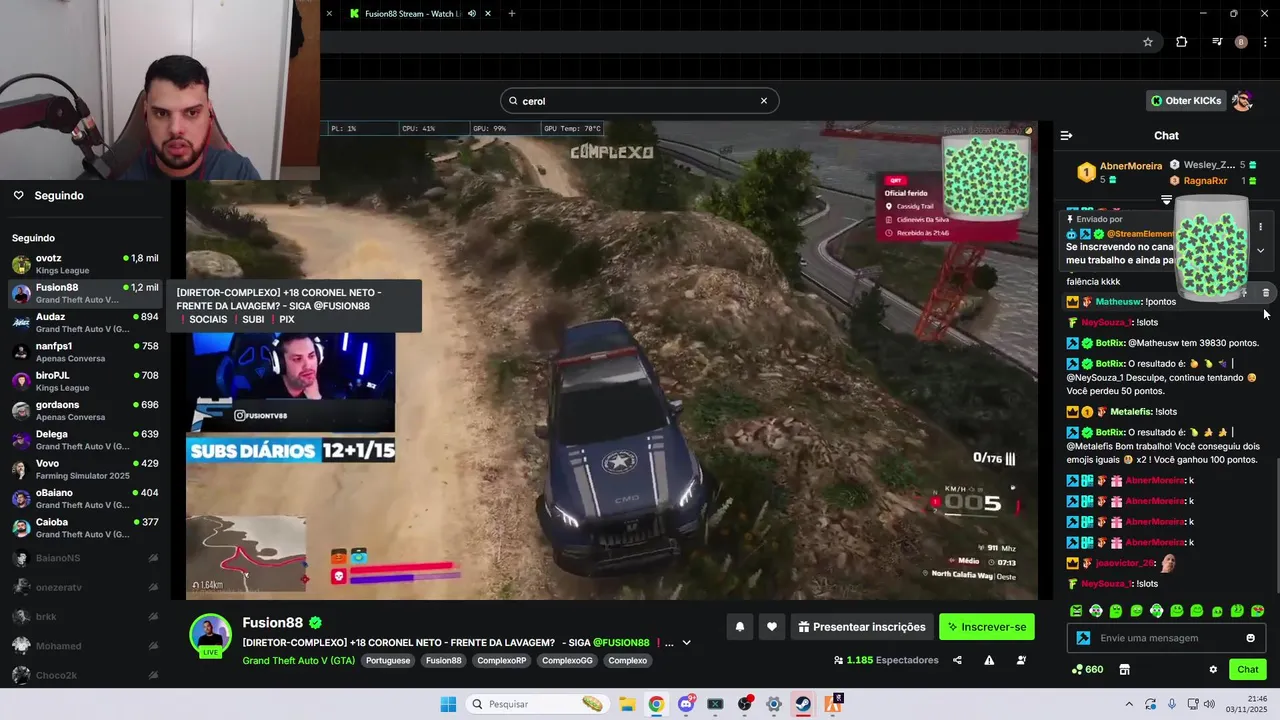Clear the search text with the X
The width and height of the screenshot is (1280, 720).
[764, 100]
